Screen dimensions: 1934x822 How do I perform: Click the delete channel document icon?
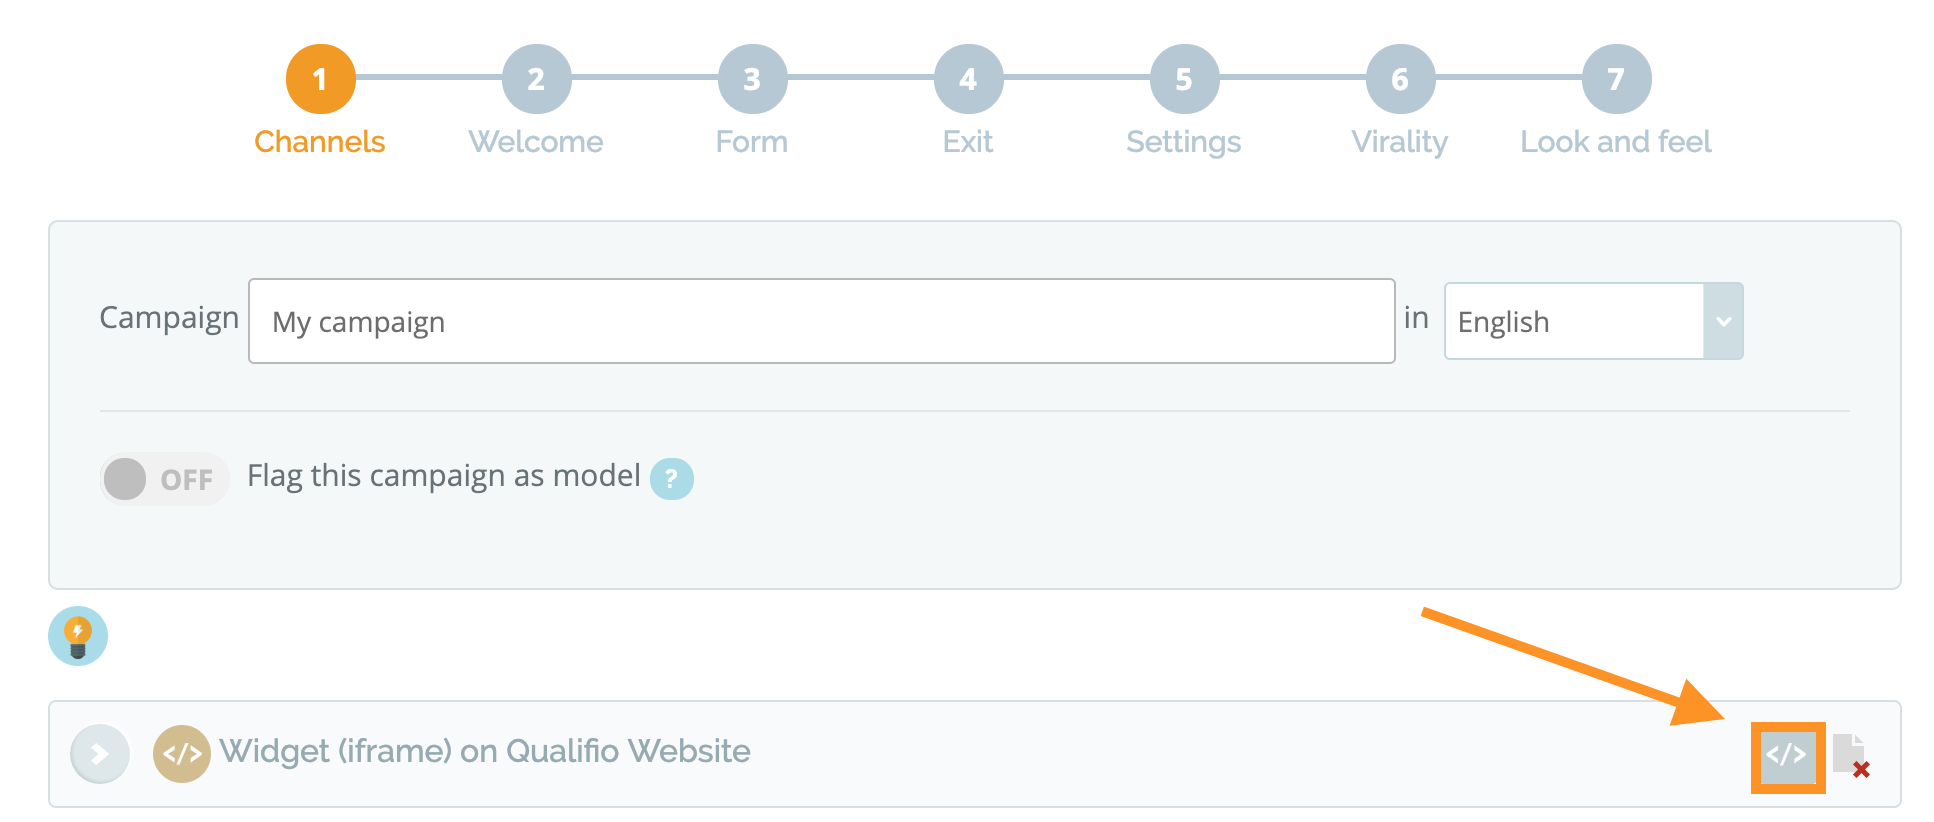(1851, 755)
